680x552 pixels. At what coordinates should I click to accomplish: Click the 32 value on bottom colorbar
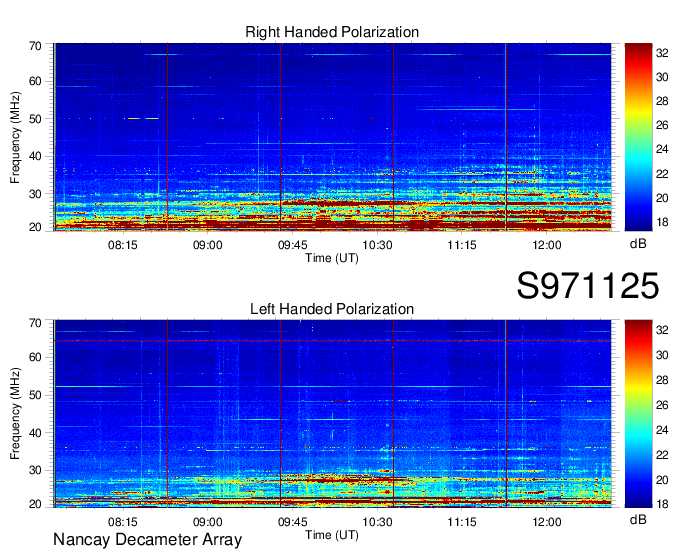pyautogui.click(x=662, y=330)
